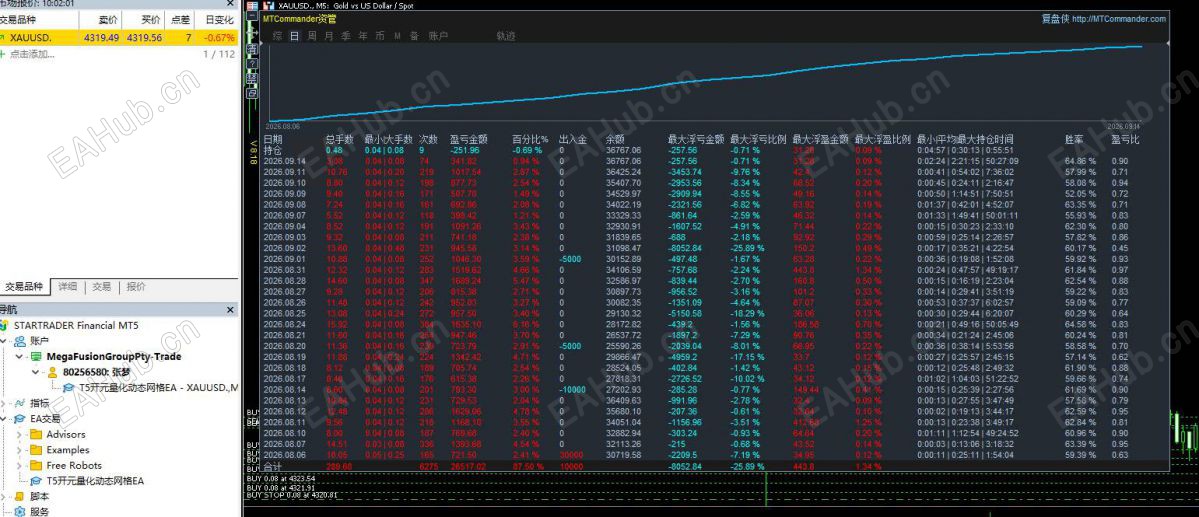Image resolution: width=1199 pixels, height=517 pixels.
Task: Switch to the 交易品种 tab
Action: [24, 287]
